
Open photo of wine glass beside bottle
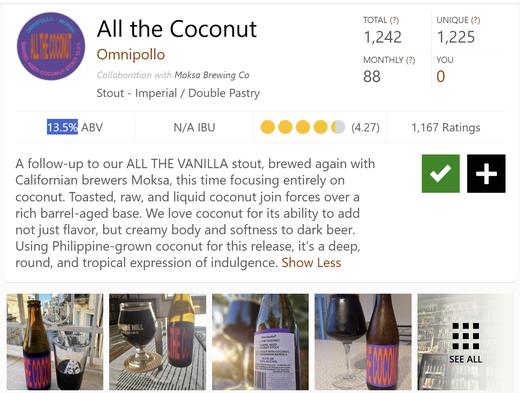[x=363, y=342]
